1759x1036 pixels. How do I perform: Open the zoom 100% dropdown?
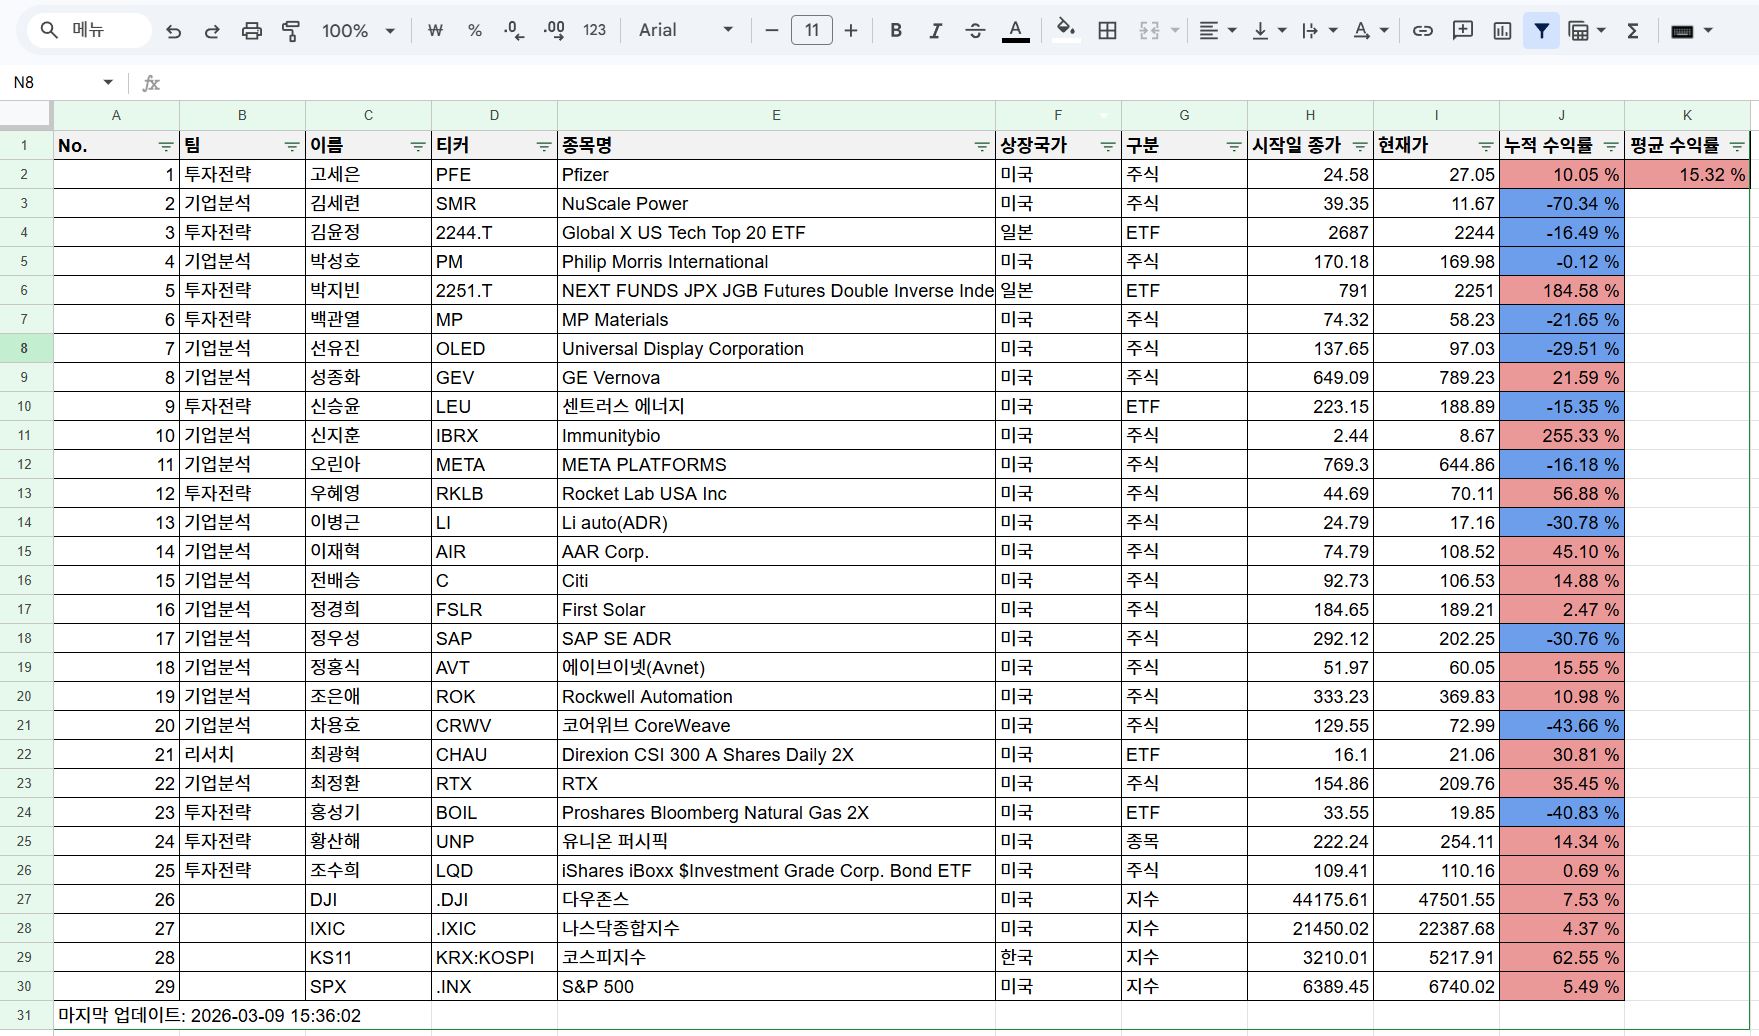tap(358, 31)
